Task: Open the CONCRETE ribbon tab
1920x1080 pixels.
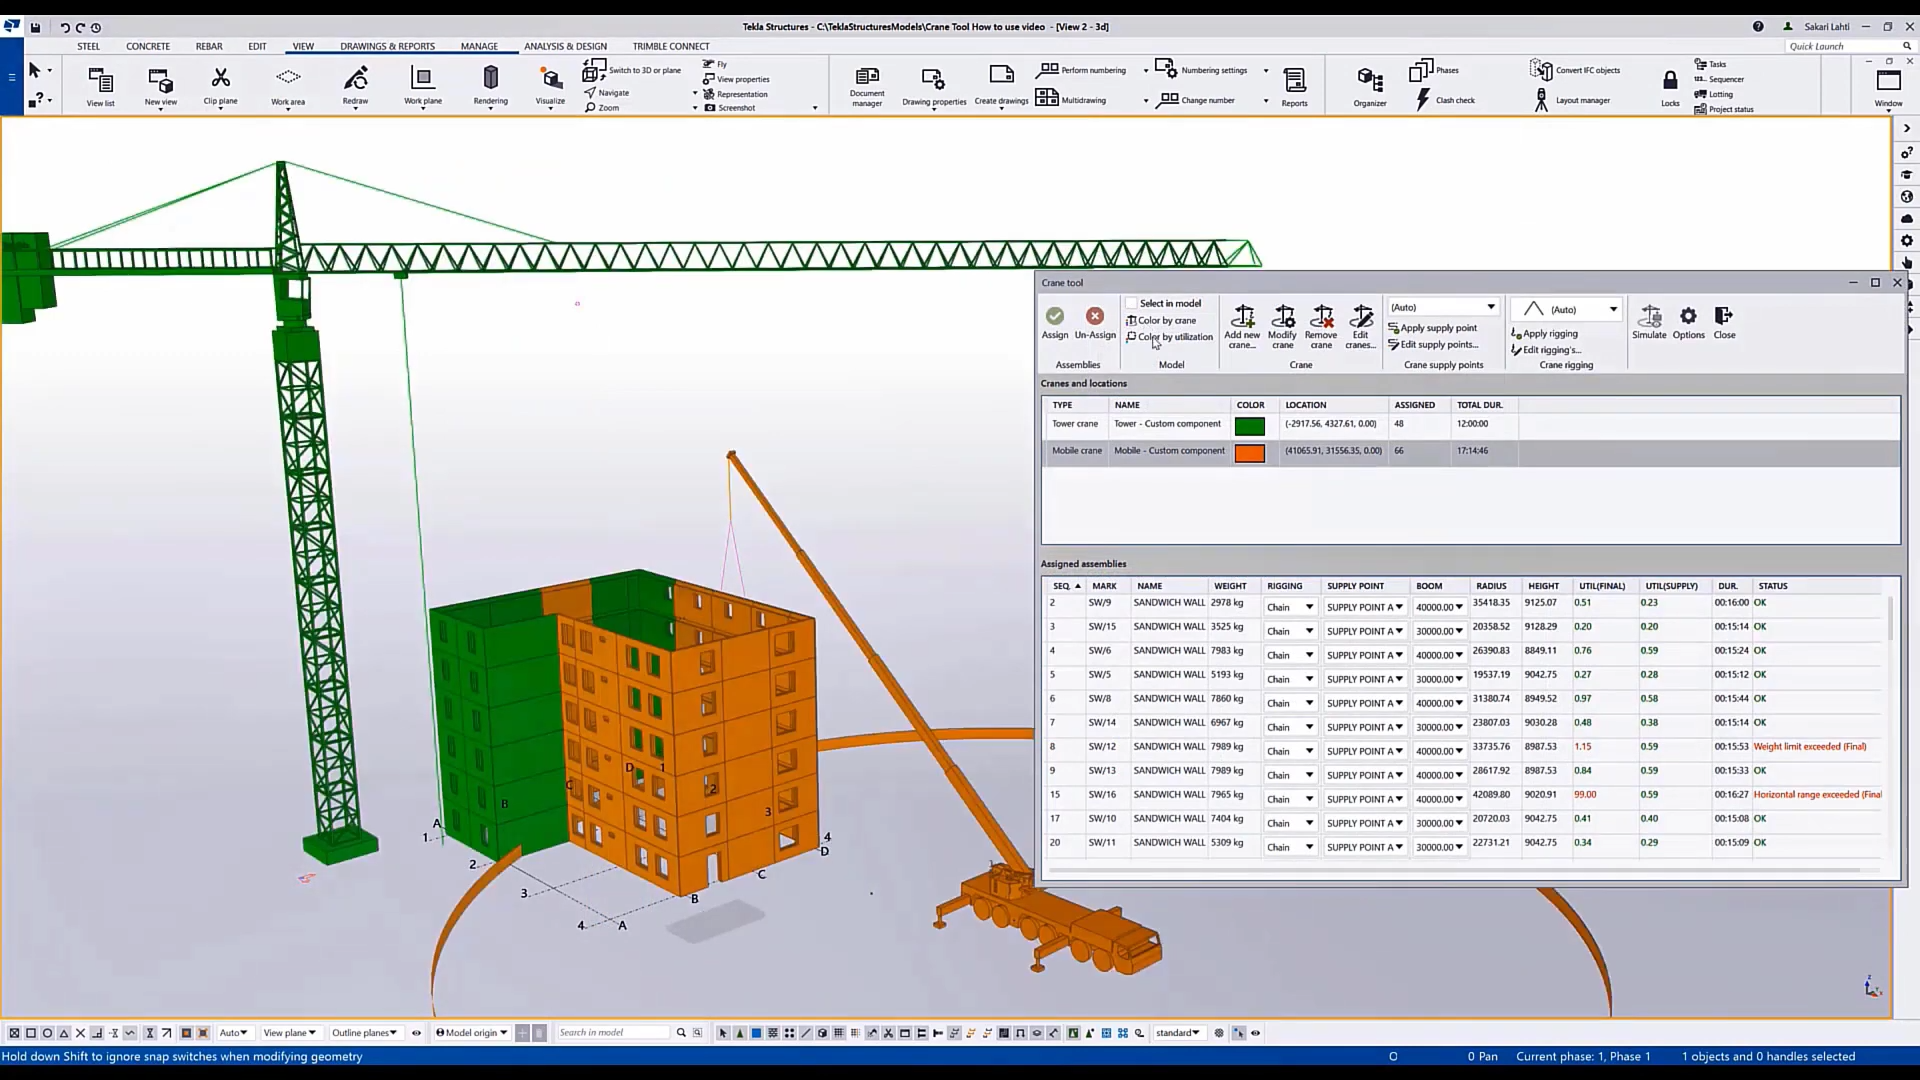Action: coord(148,46)
